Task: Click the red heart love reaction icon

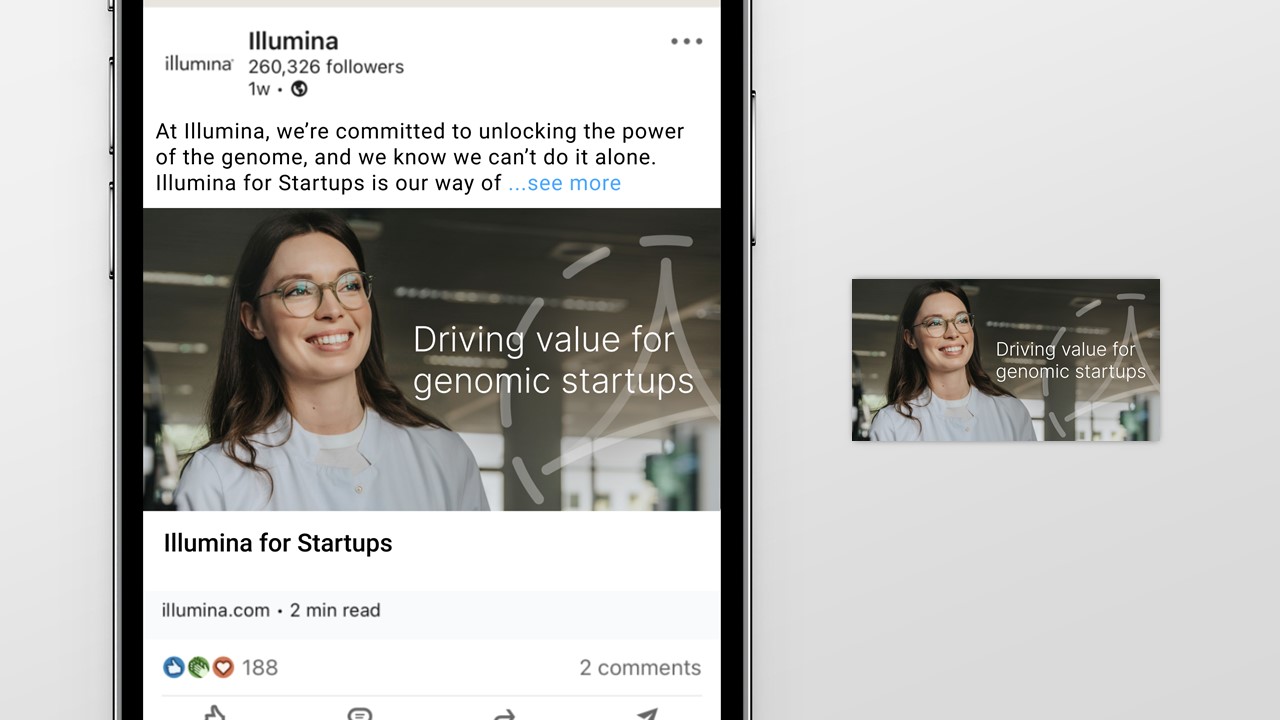Action: pyautogui.click(x=223, y=667)
